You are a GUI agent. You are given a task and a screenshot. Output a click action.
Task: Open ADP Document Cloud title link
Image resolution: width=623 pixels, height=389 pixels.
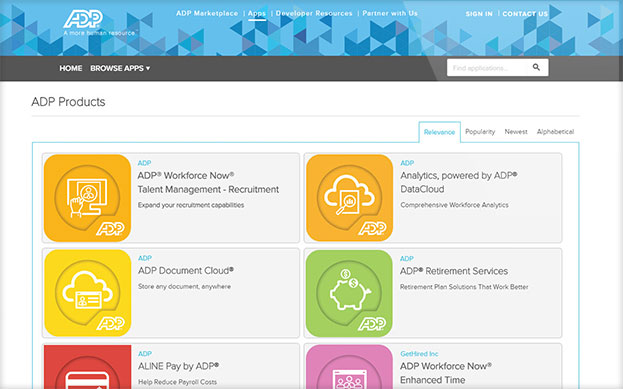tap(186, 271)
